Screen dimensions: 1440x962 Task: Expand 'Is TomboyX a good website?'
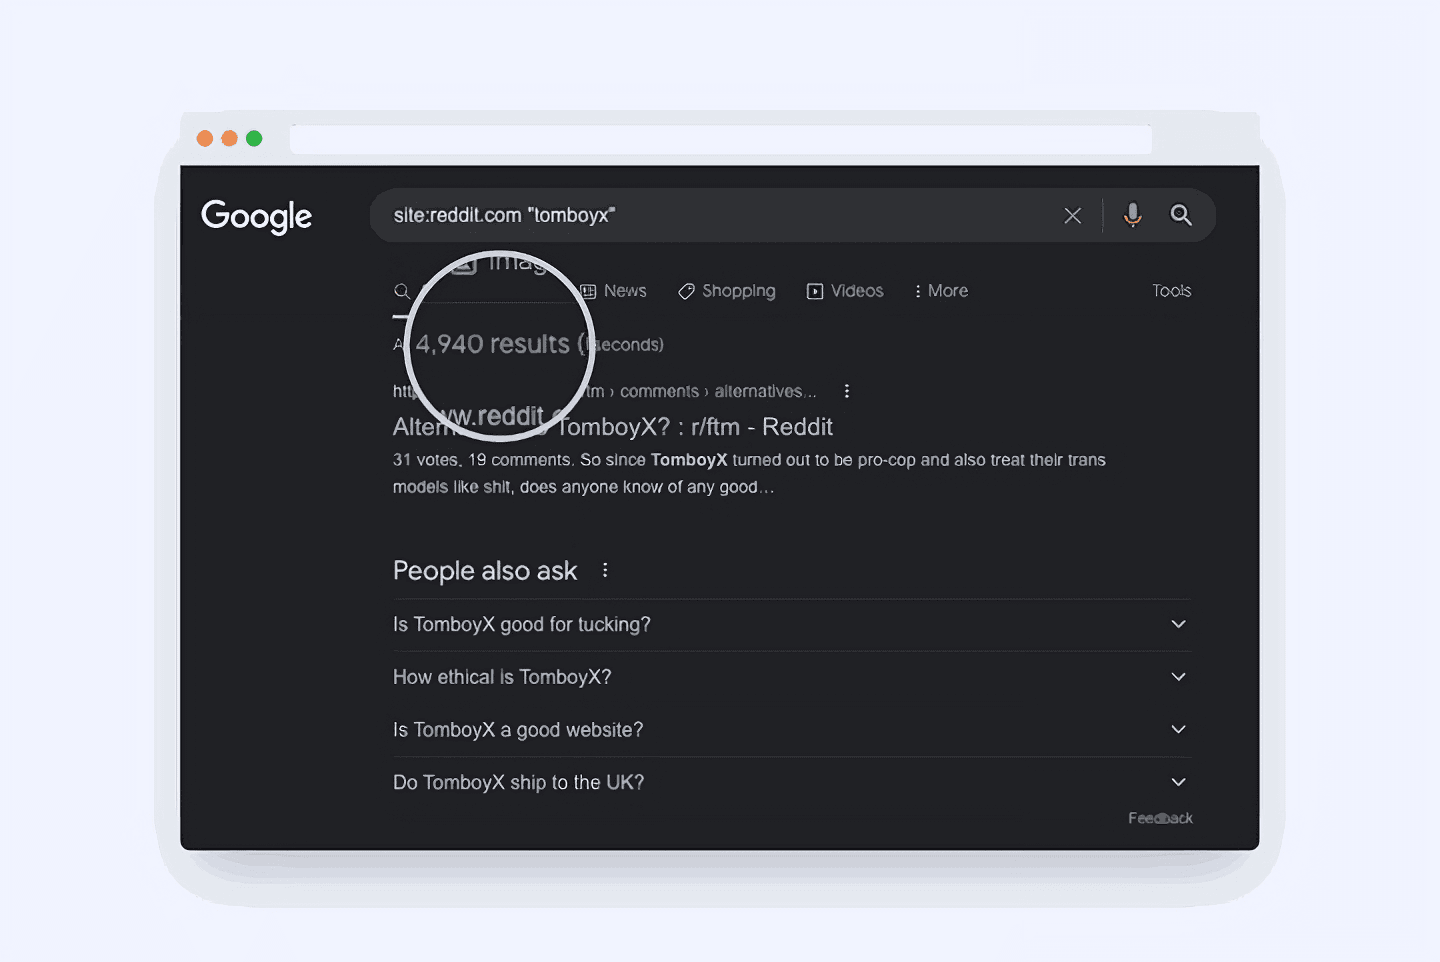[791, 730]
